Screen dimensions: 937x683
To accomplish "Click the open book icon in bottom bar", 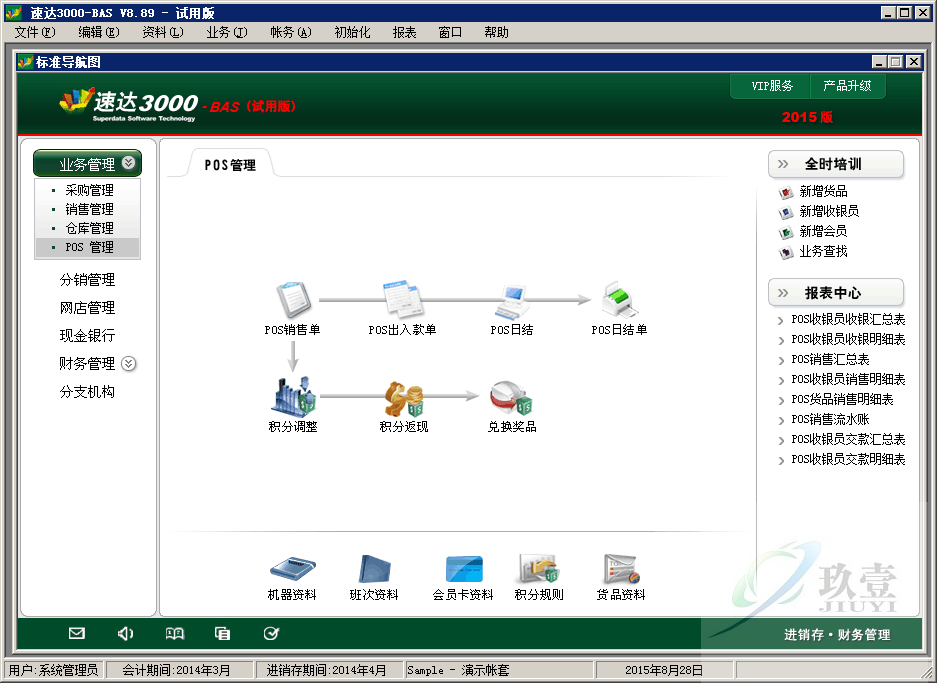I will coord(174,633).
